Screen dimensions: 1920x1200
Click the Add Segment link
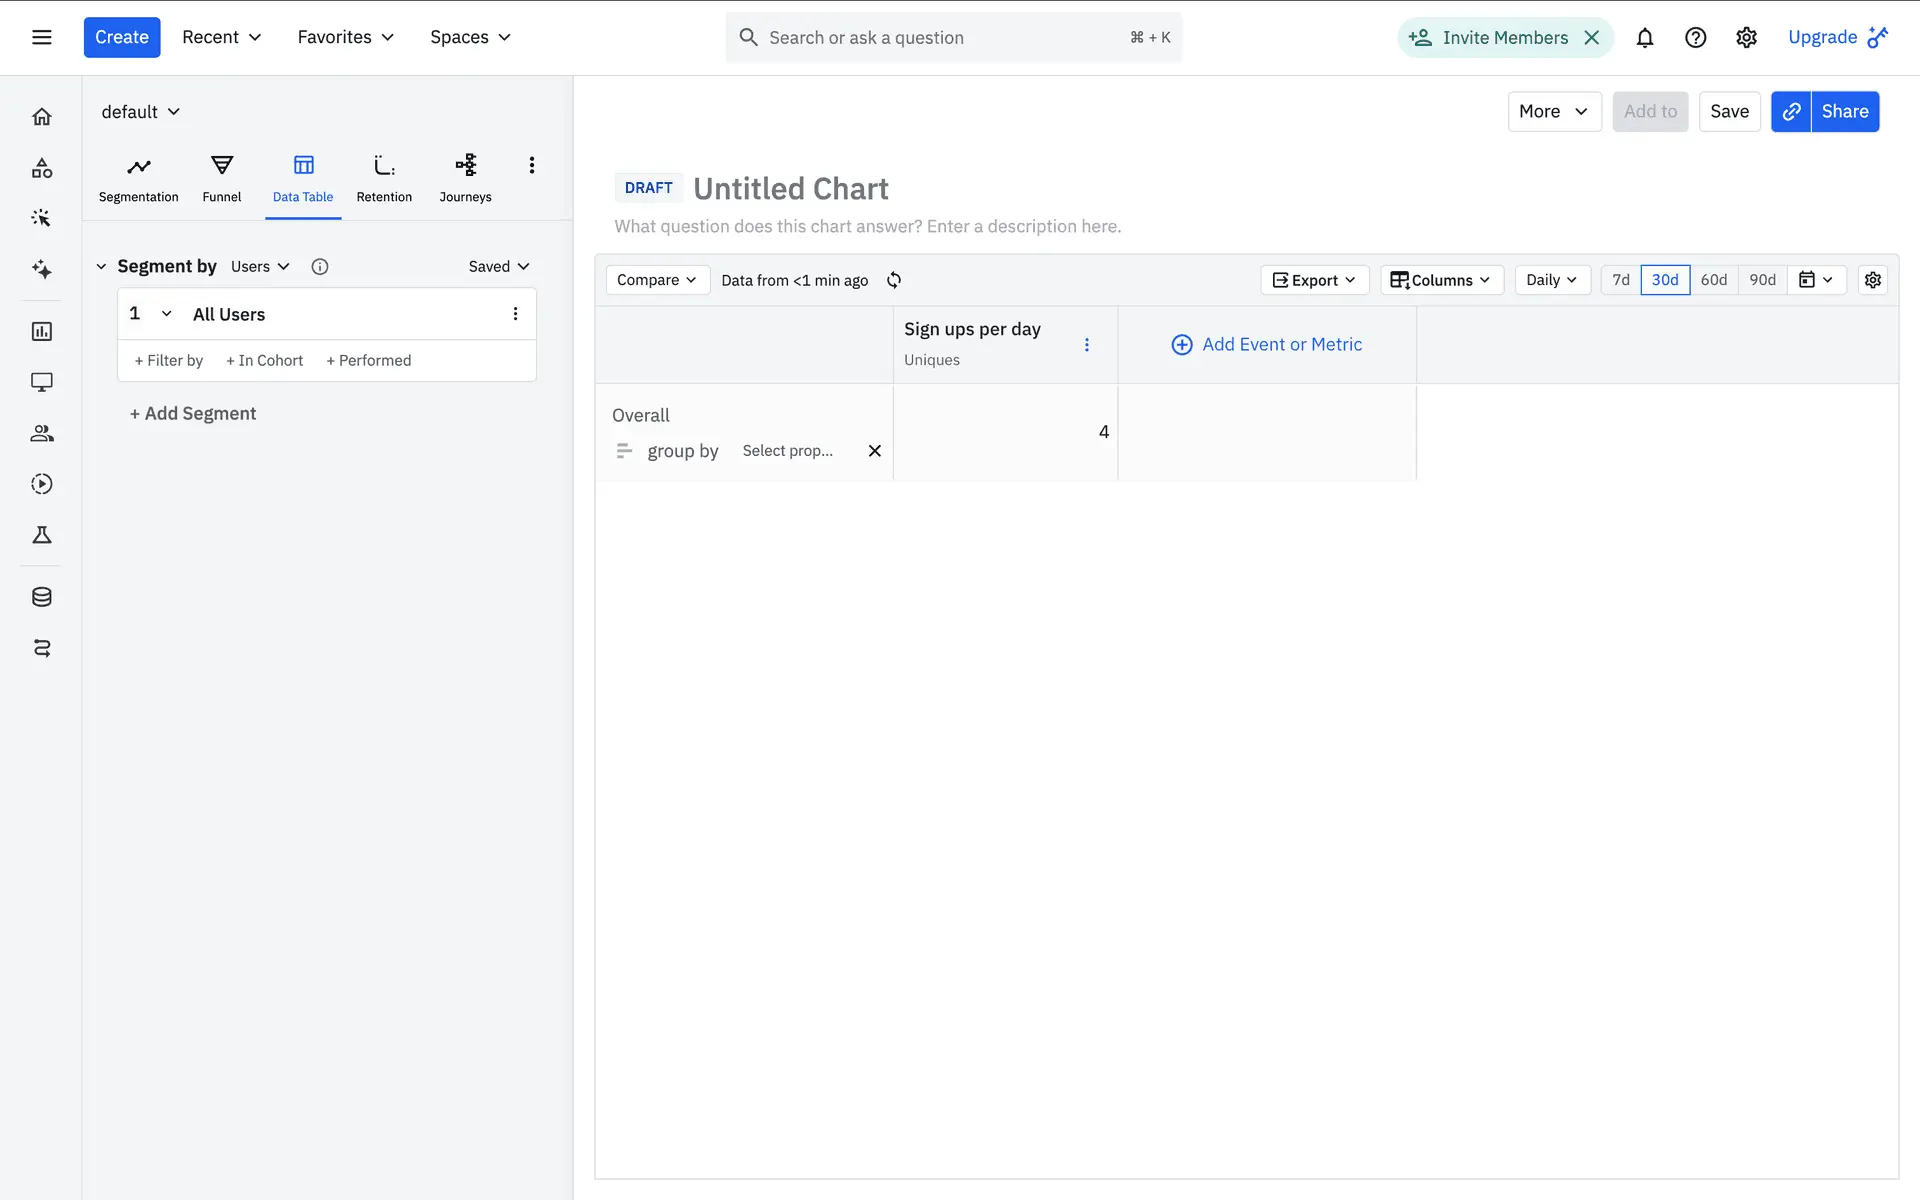(x=193, y=414)
